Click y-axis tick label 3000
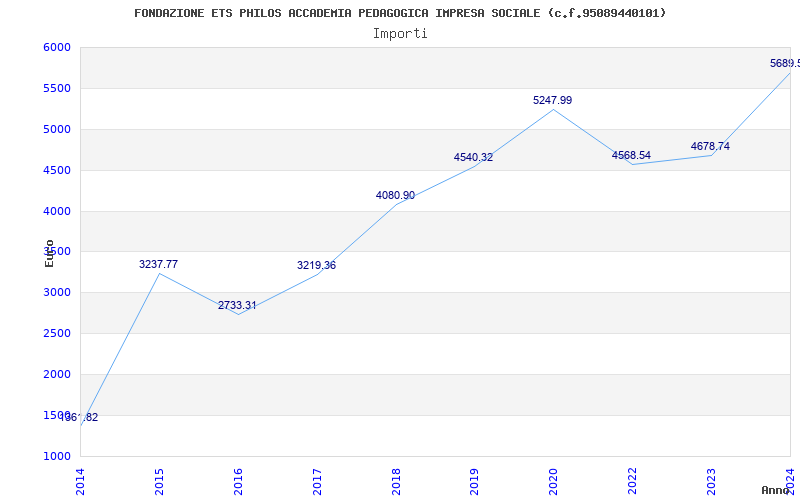This screenshot has height=500, width=800. pyautogui.click(x=57, y=292)
